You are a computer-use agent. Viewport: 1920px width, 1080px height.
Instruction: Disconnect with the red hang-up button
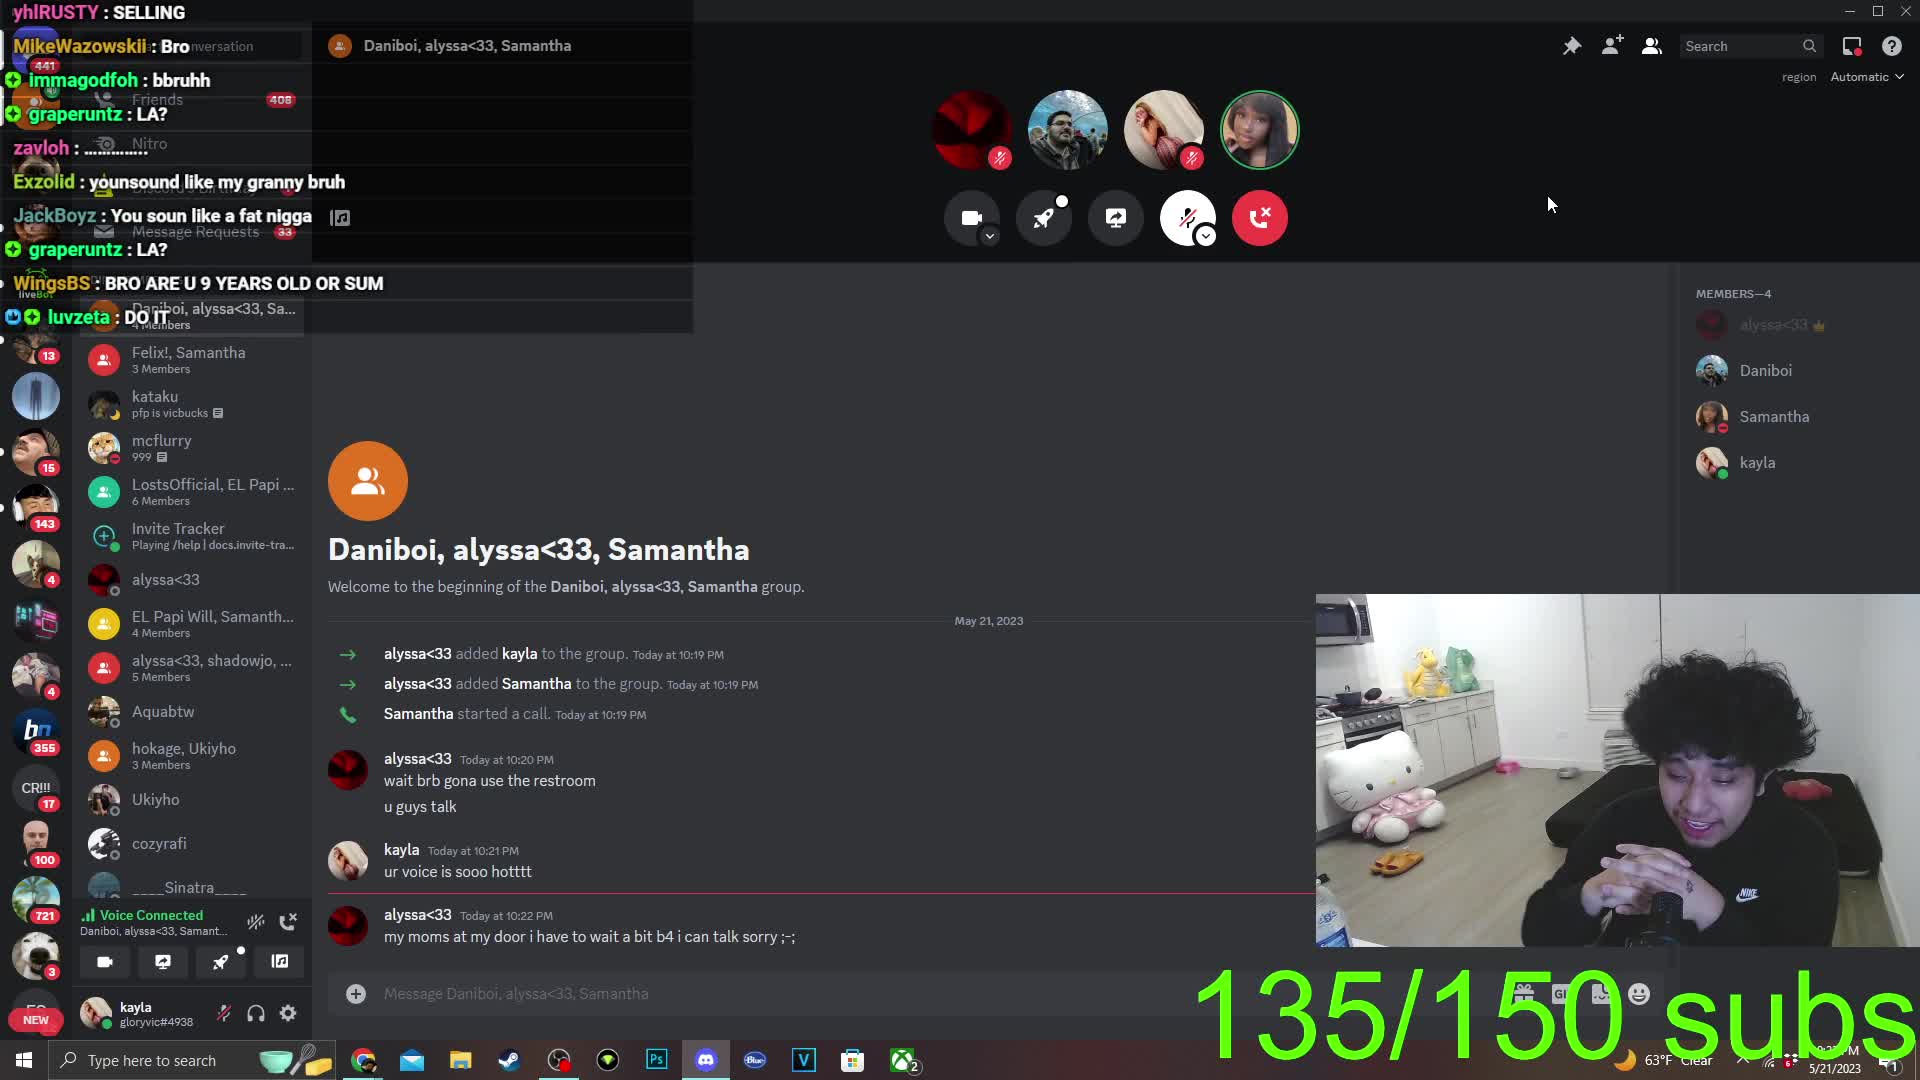click(x=1259, y=218)
